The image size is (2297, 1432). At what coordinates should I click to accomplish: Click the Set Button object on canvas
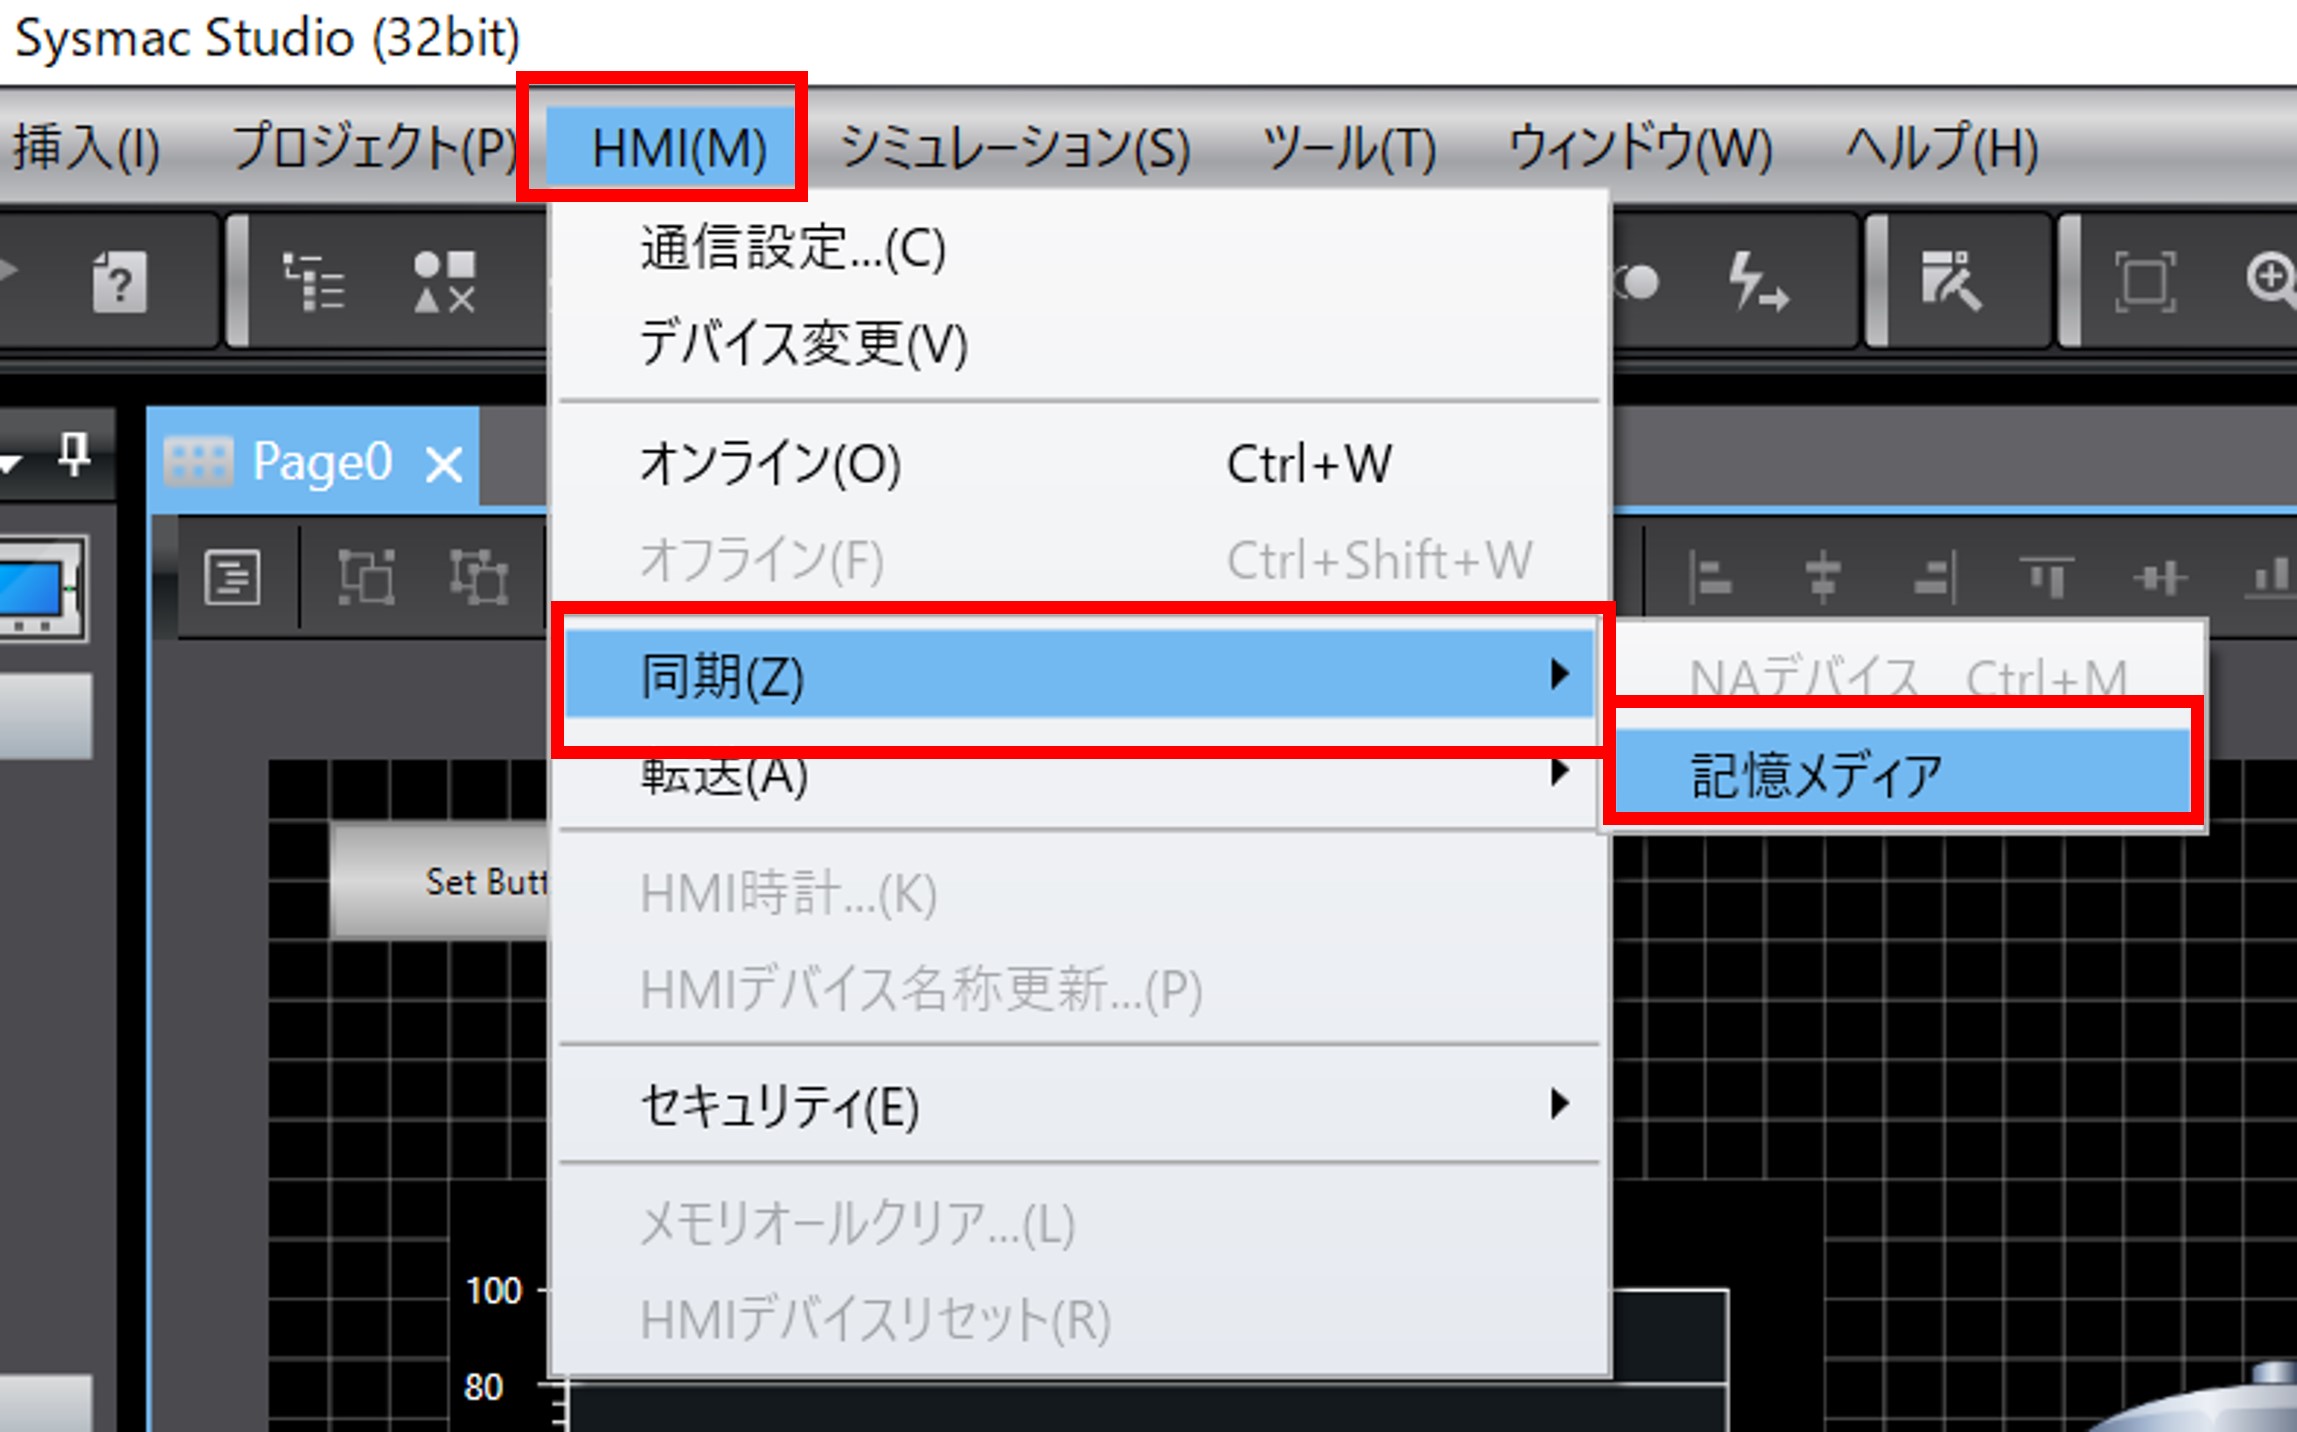tap(440, 881)
